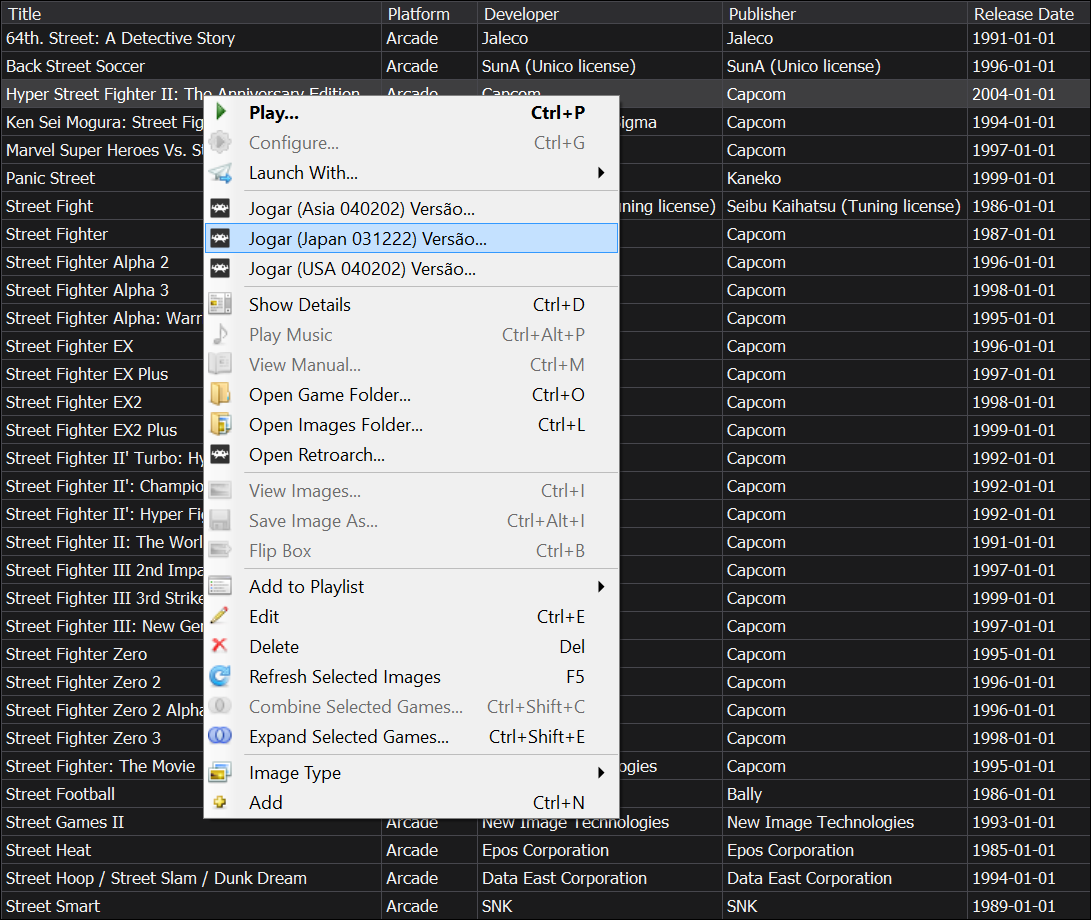The width and height of the screenshot is (1091, 920).
Task: Select Jogar (USA 040202) Versão menu entry
Action: 411,268
